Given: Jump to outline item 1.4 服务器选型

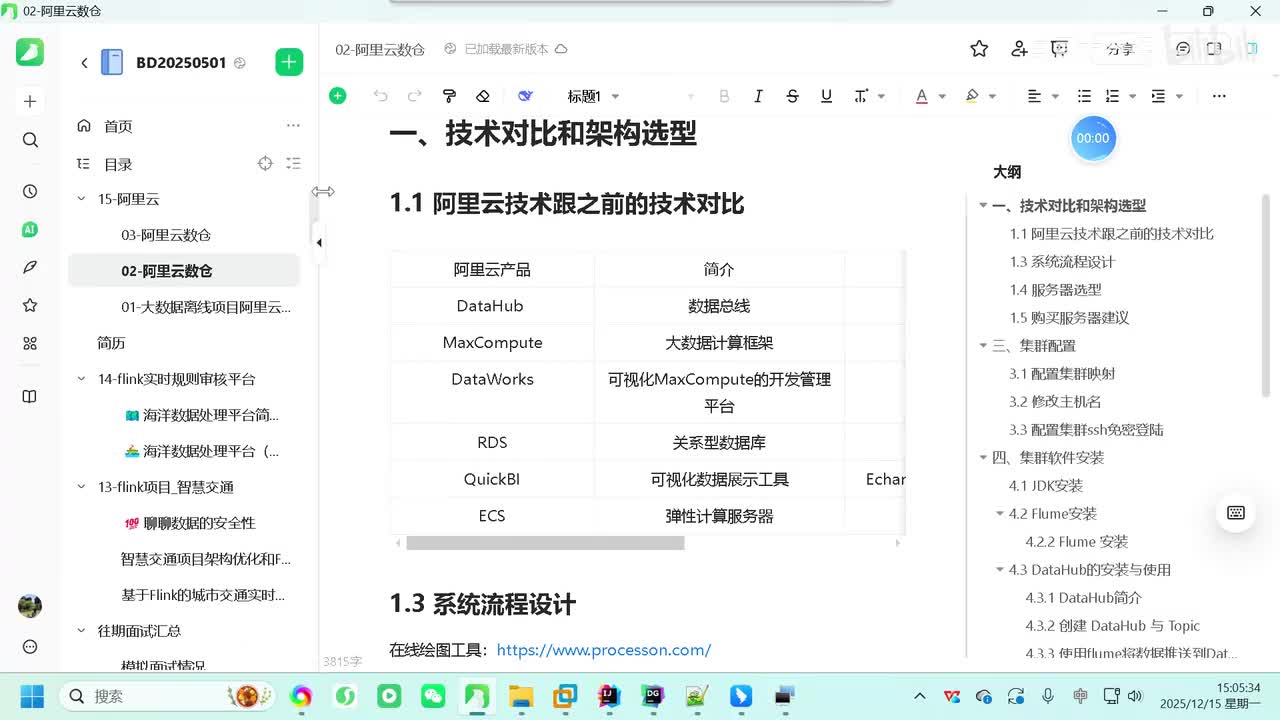Looking at the screenshot, I should point(1055,290).
